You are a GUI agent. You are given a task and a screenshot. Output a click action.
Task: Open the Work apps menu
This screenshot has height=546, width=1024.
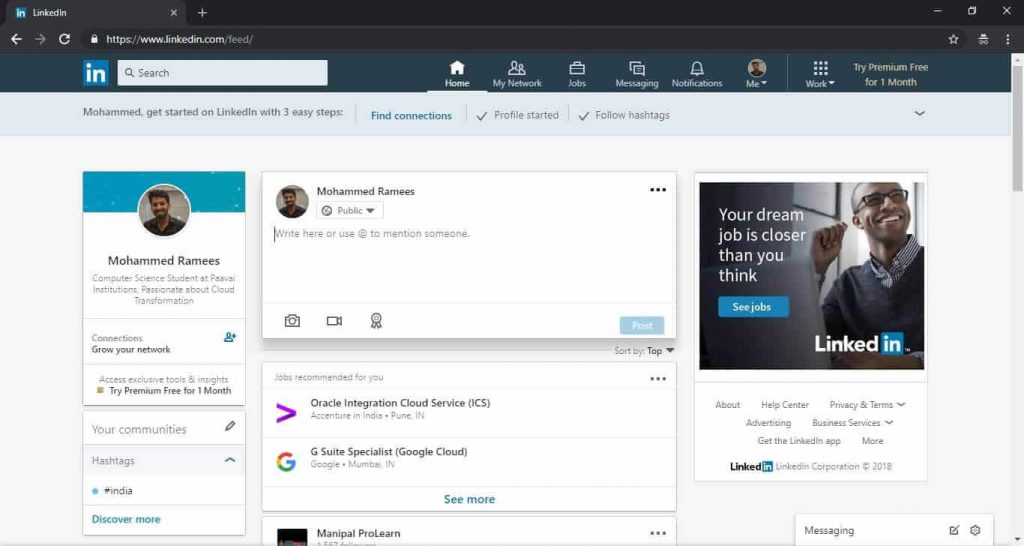pyautogui.click(x=820, y=74)
